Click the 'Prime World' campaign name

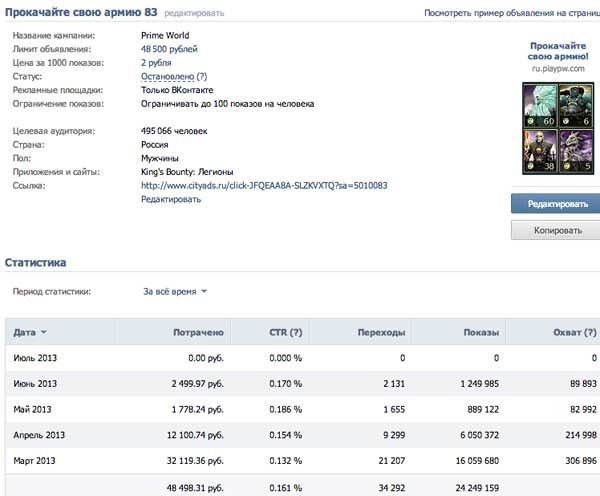coord(165,36)
